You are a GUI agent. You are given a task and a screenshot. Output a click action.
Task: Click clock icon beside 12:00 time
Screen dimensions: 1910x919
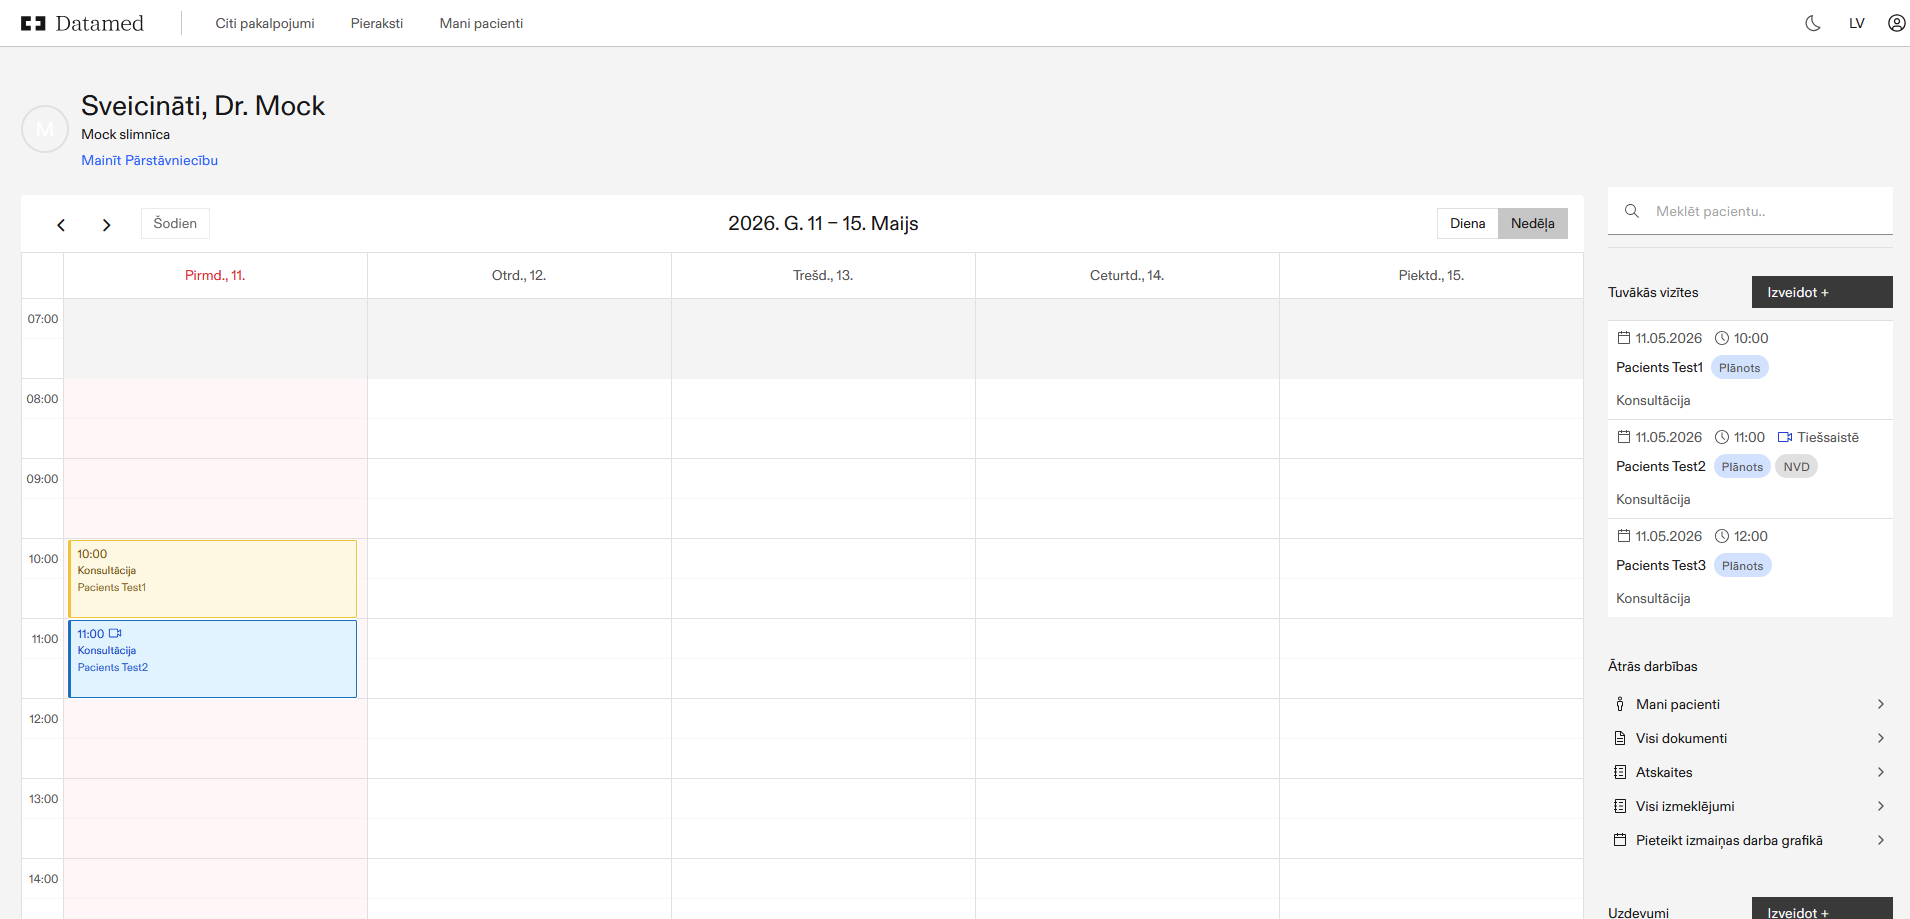pos(1722,536)
